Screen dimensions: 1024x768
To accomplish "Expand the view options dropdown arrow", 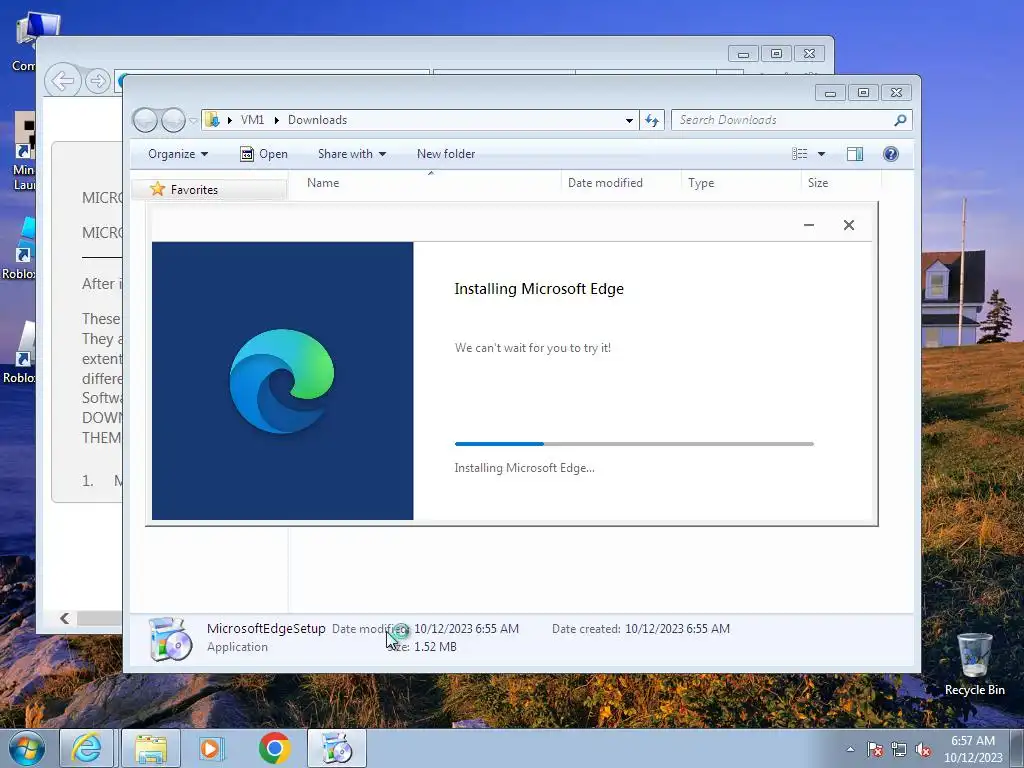I will [x=822, y=154].
